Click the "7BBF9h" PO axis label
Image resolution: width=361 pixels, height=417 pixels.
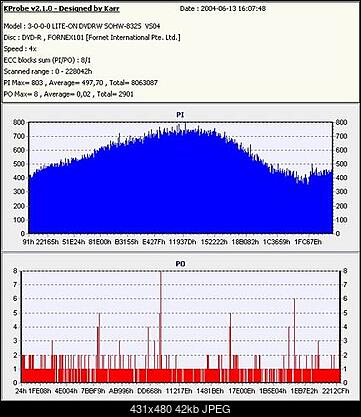(94, 391)
